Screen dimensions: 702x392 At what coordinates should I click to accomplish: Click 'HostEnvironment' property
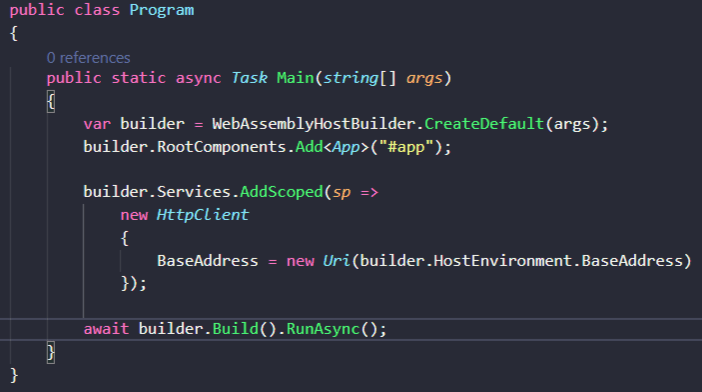503,260
